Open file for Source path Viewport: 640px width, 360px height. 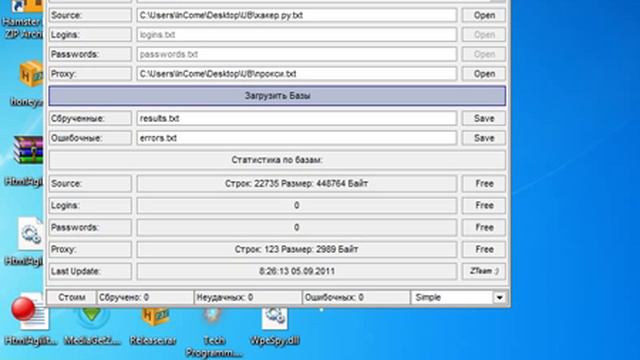click(x=484, y=15)
